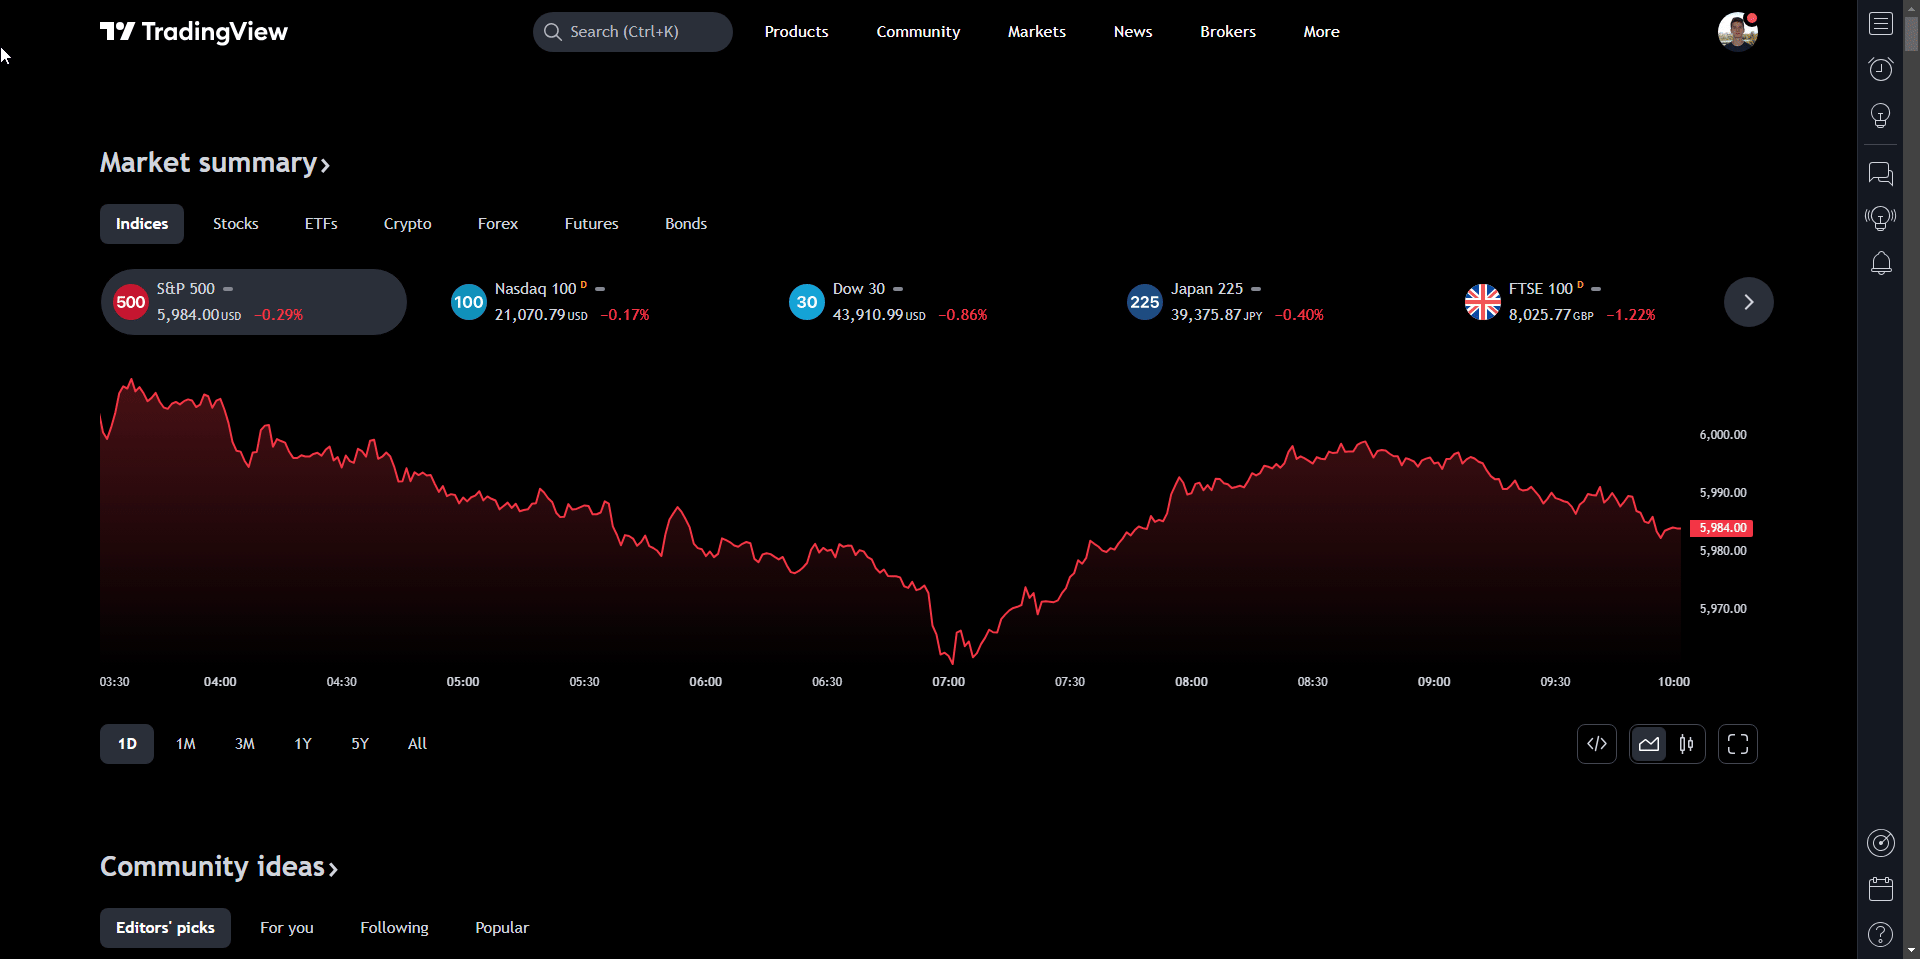The image size is (1920, 959).
Task: Open the Ideas lightbulb icon in sidebar
Action: click(x=1881, y=116)
